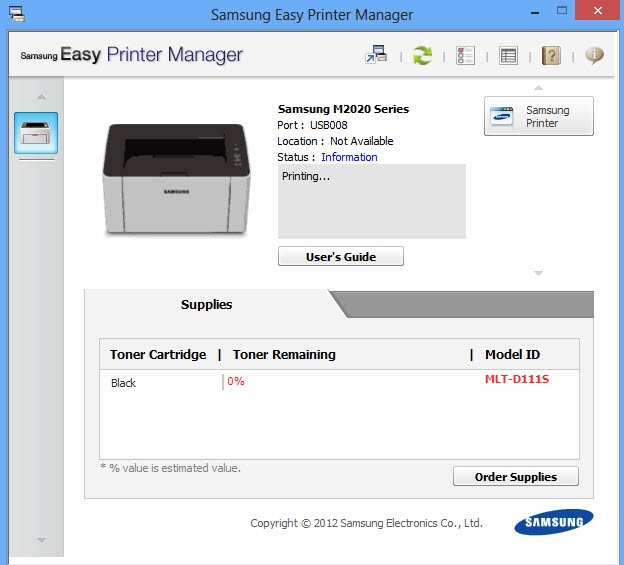Open the Samsung Printer quick link
The image size is (624, 565).
[x=538, y=116]
